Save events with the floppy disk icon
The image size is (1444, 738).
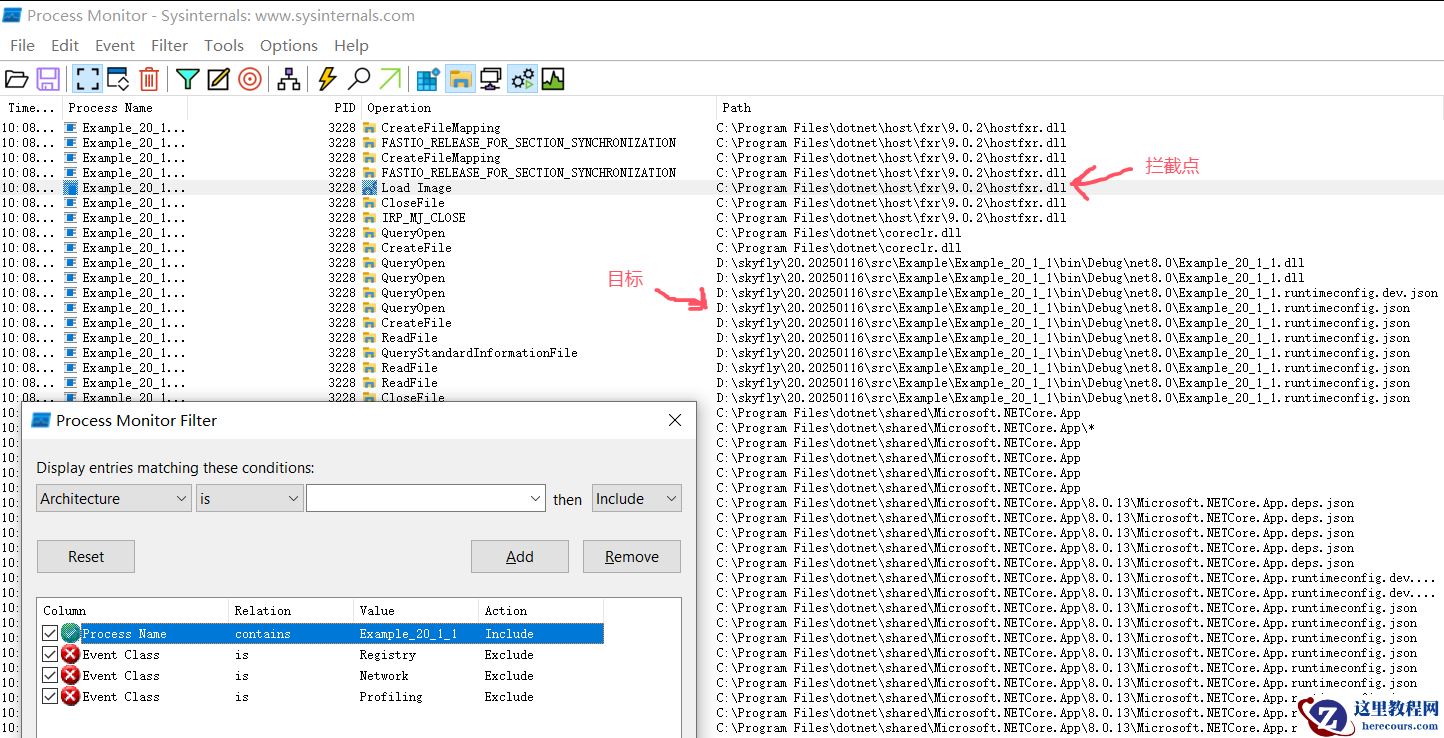click(x=47, y=79)
